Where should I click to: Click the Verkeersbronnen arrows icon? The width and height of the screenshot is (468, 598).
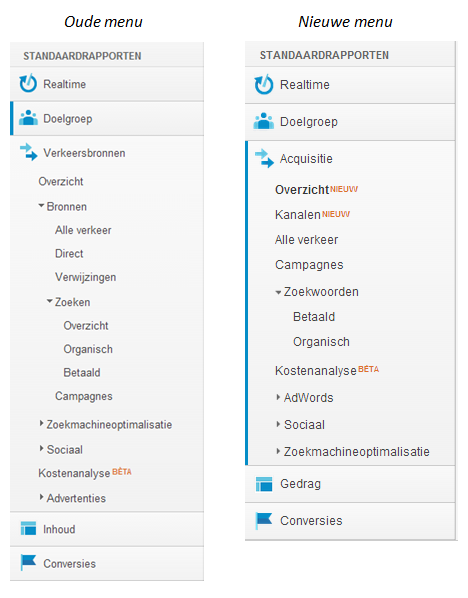[x=29, y=152]
